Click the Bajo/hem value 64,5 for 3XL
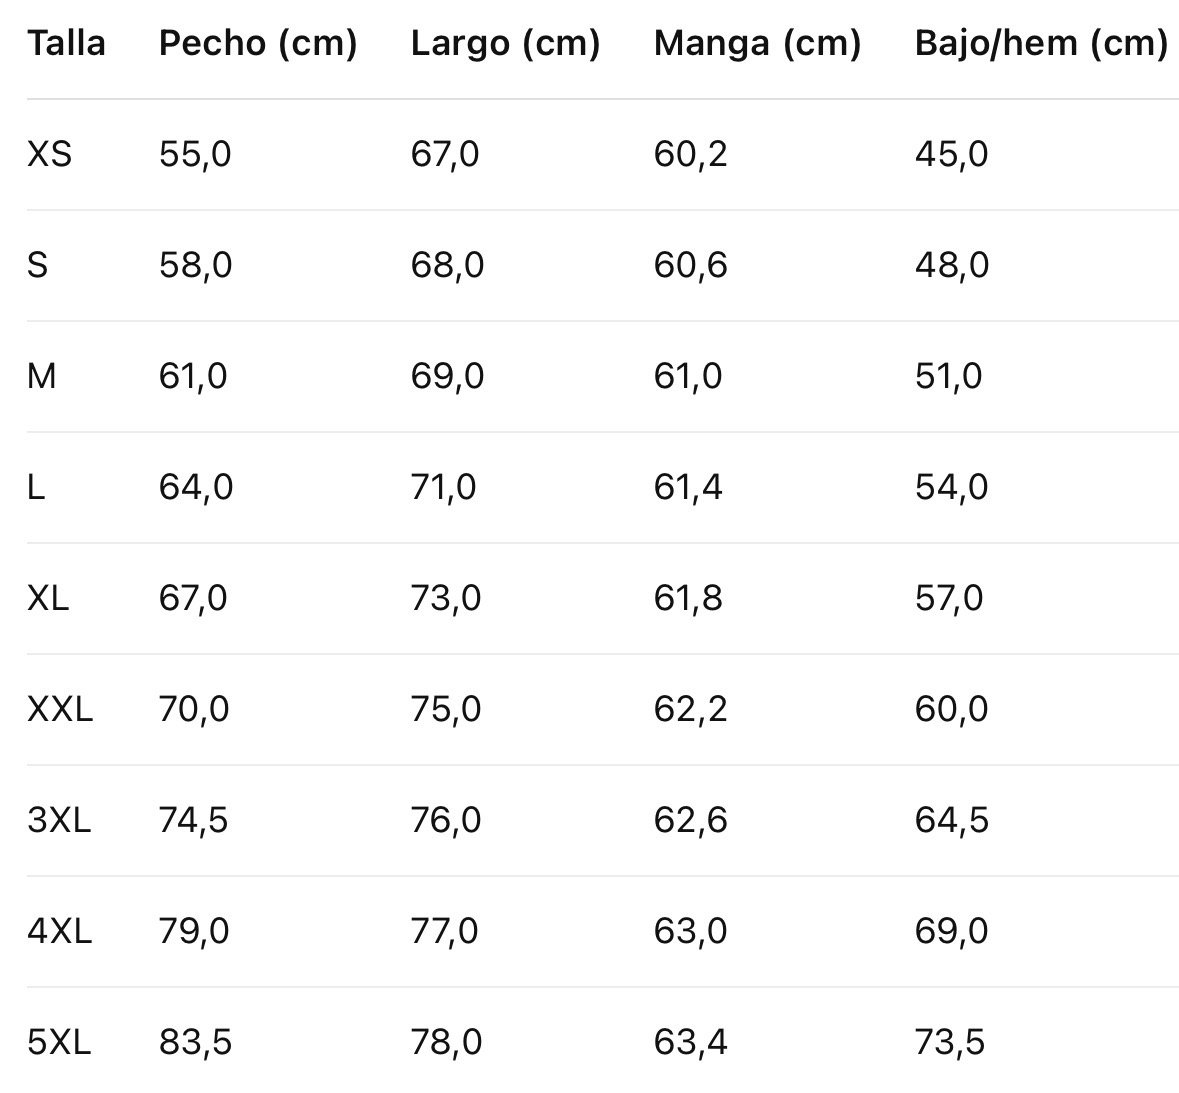Screen dimensions: 1179x1093 tap(951, 820)
